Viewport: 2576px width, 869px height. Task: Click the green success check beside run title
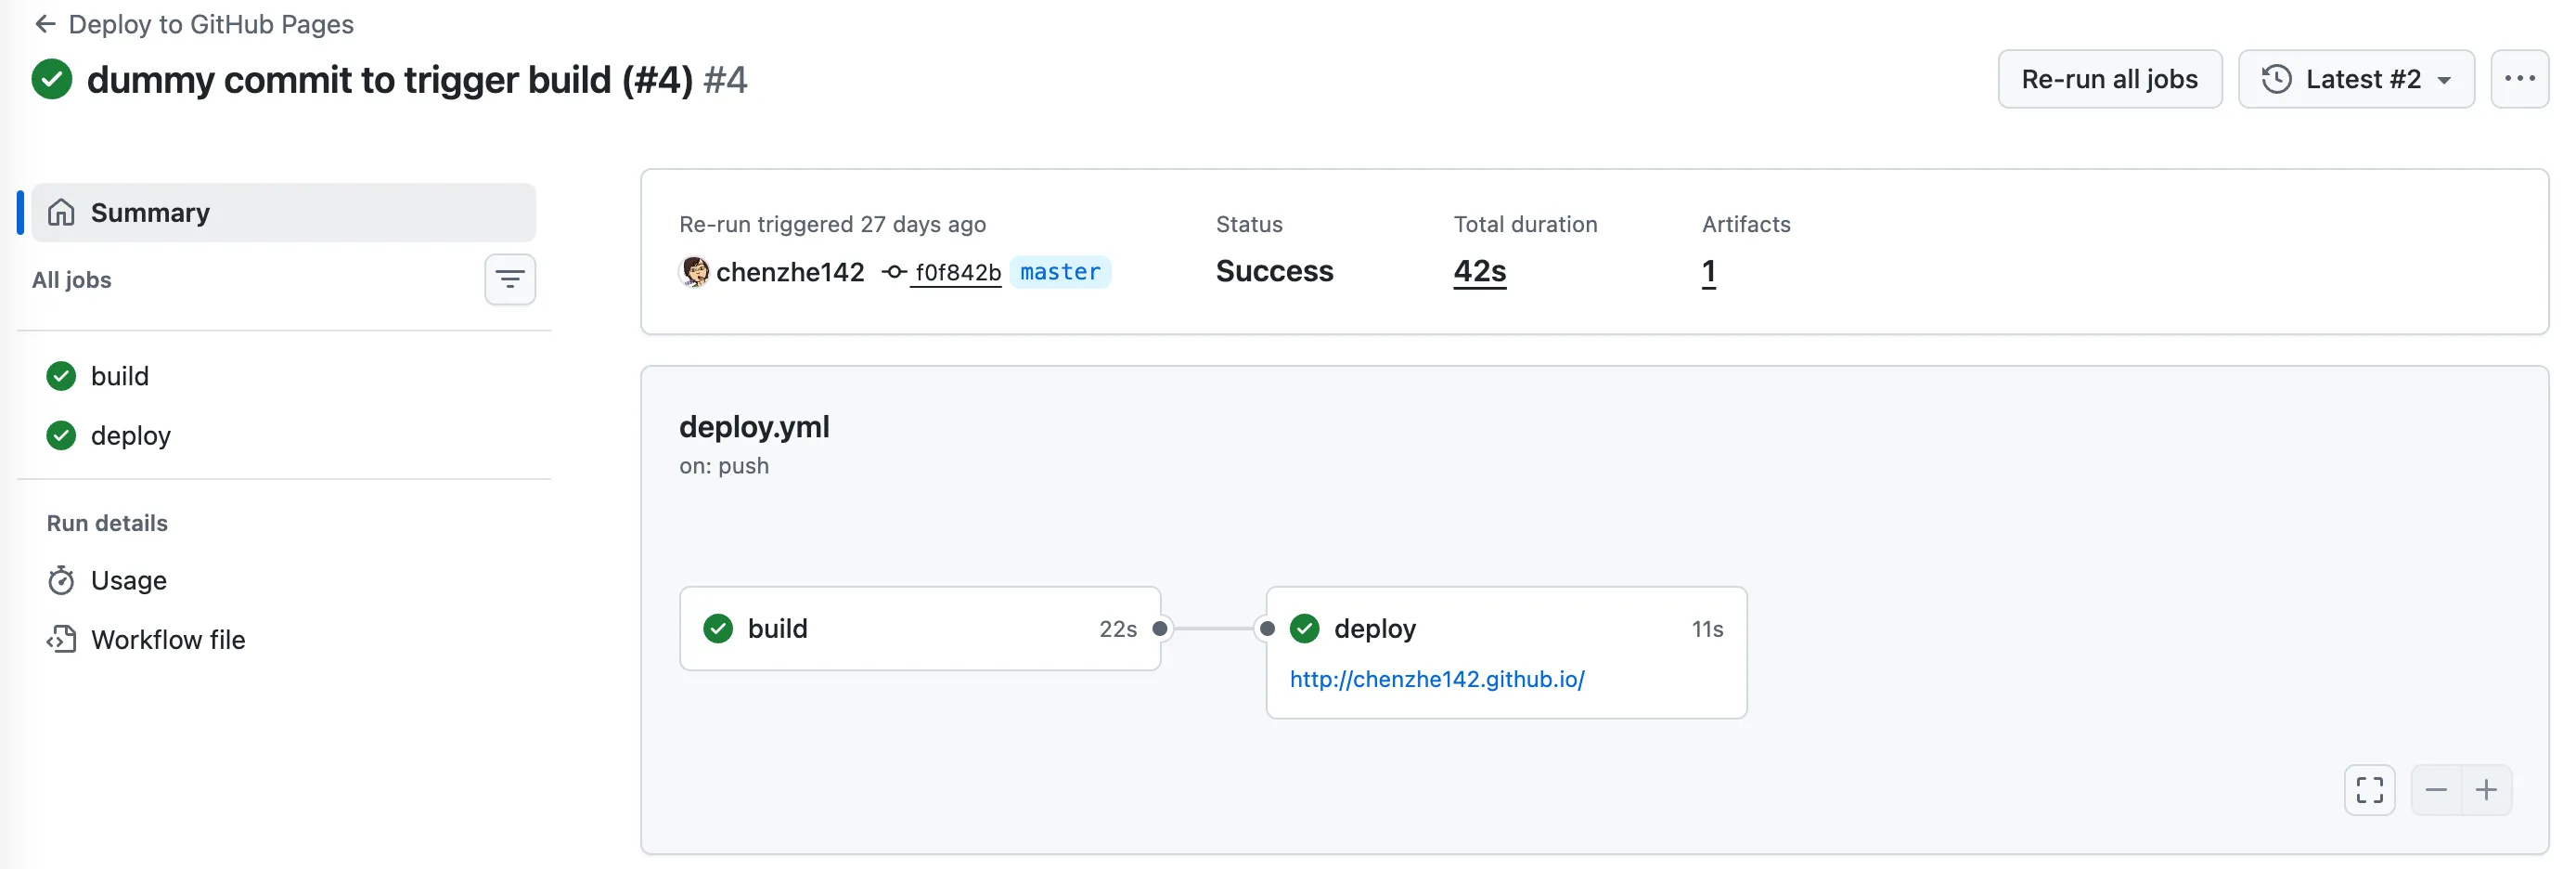(52, 79)
